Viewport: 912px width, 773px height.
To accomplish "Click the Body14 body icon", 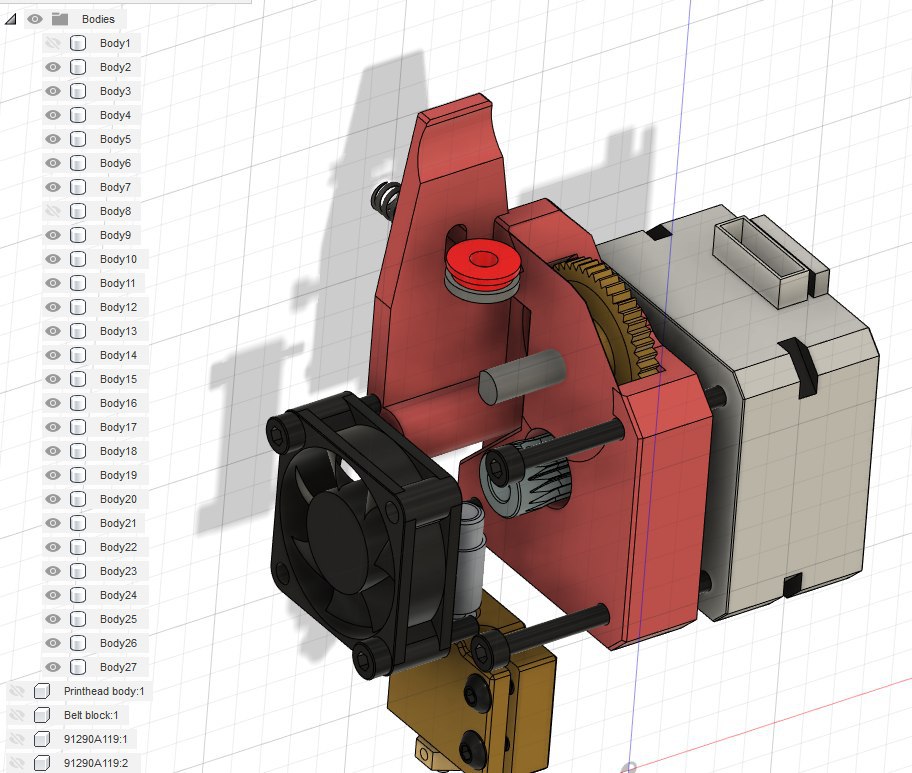I will click(78, 355).
